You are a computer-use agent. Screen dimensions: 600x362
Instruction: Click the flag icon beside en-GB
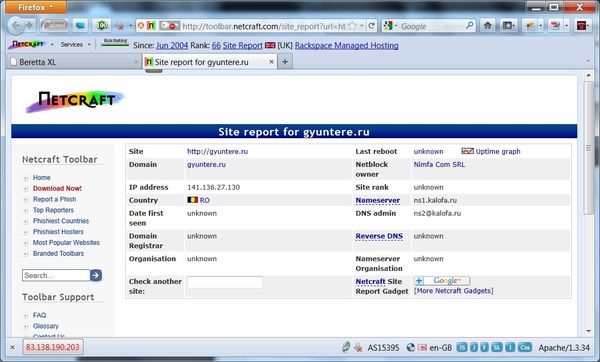[x=422, y=347]
